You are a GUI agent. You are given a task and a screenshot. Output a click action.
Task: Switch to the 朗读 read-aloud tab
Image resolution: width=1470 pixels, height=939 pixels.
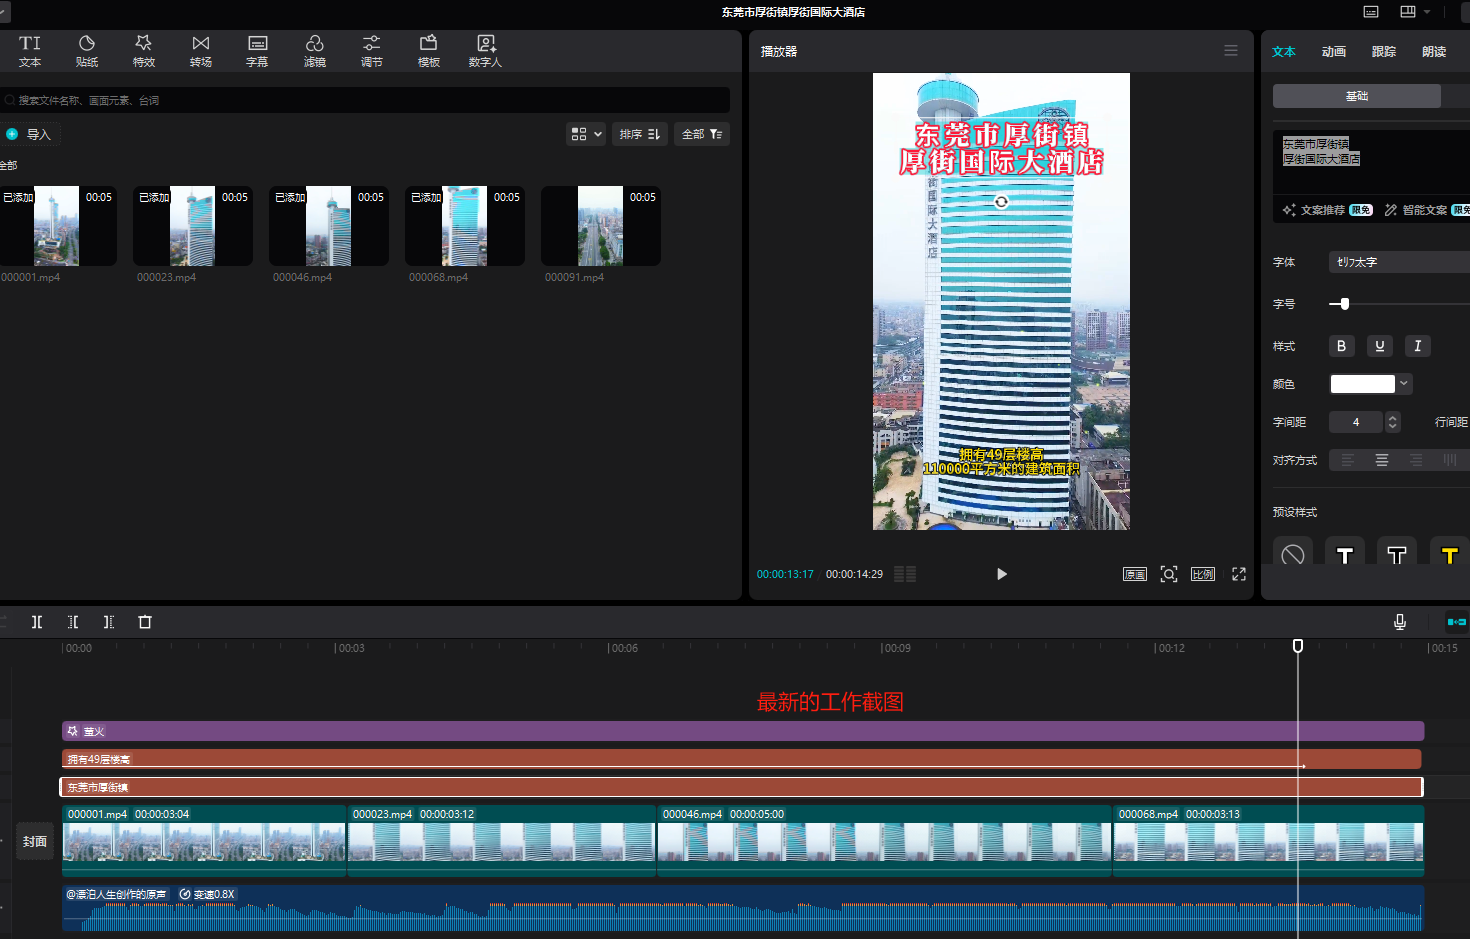[1434, 52]
